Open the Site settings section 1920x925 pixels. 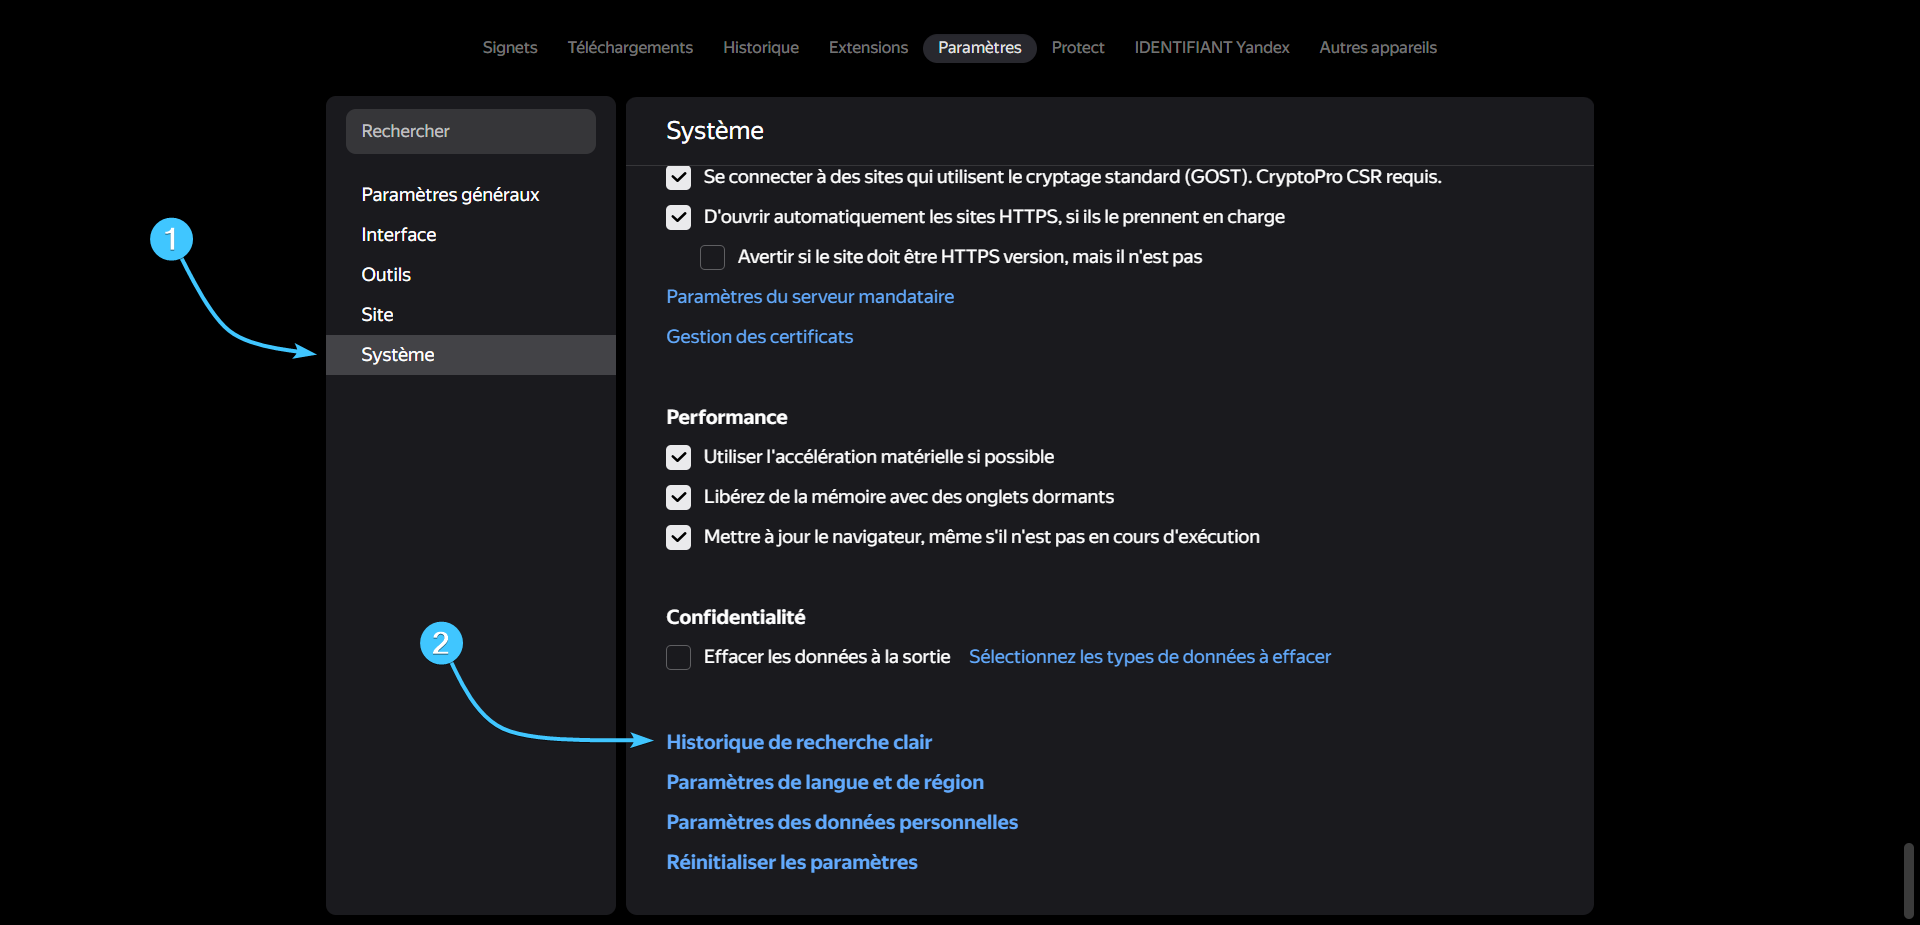coord(377,315)
